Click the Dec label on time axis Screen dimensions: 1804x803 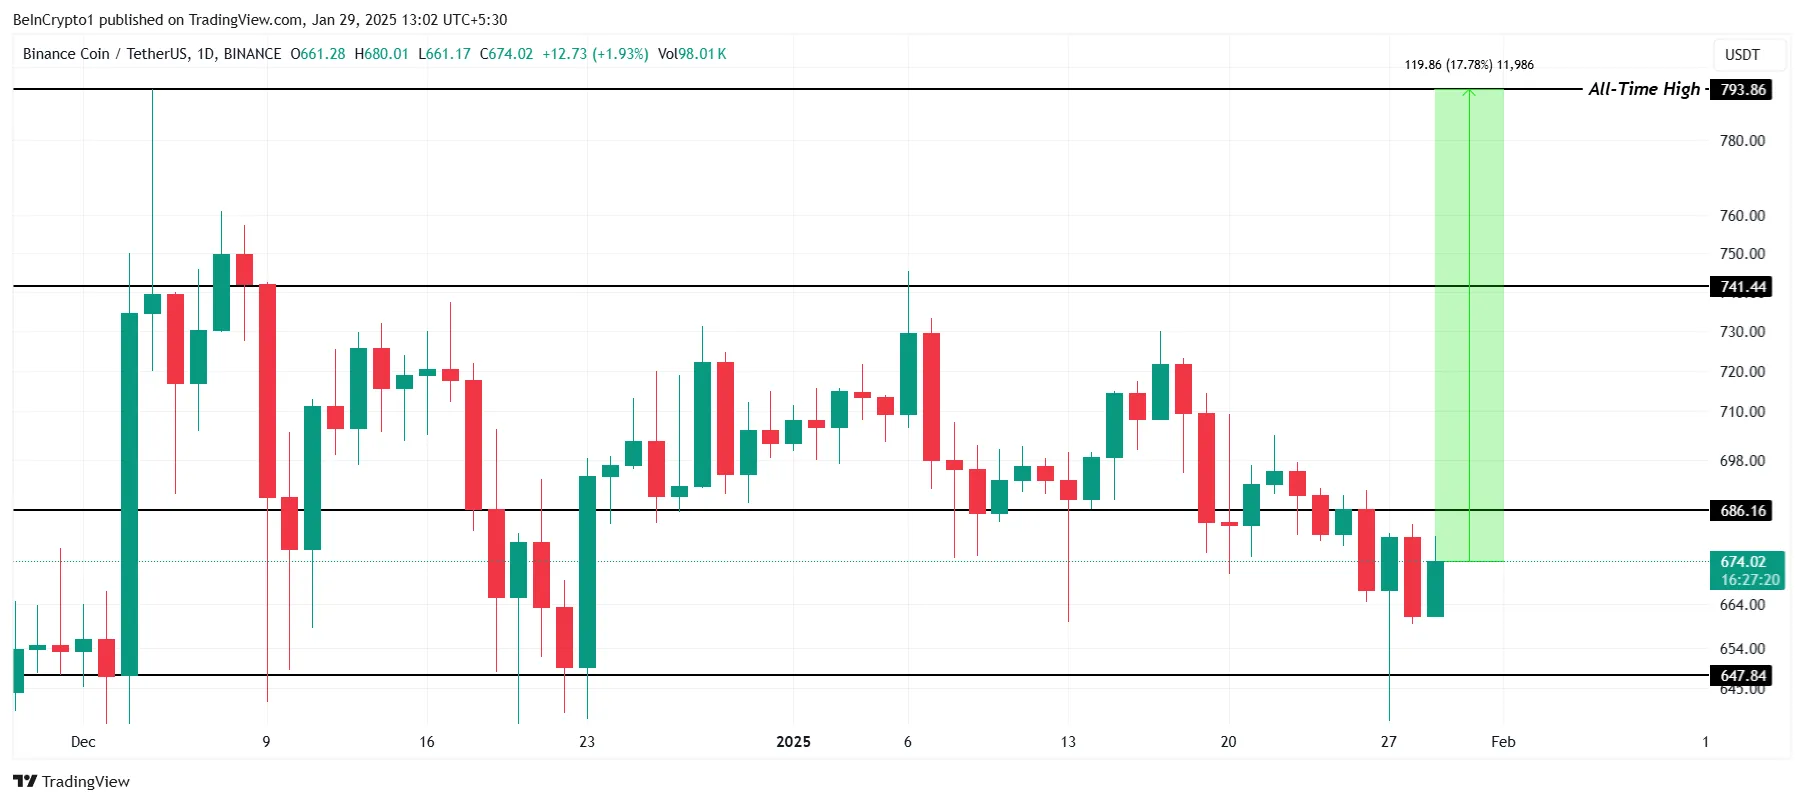point(83,742)
